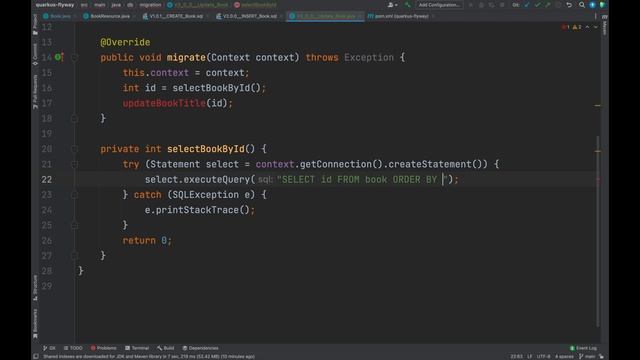Open the Git tool window button

coord(49,348)
